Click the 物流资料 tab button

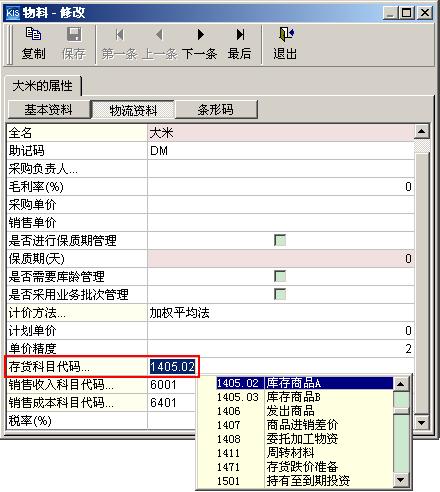pyautogui.click(x=133, y=110)
